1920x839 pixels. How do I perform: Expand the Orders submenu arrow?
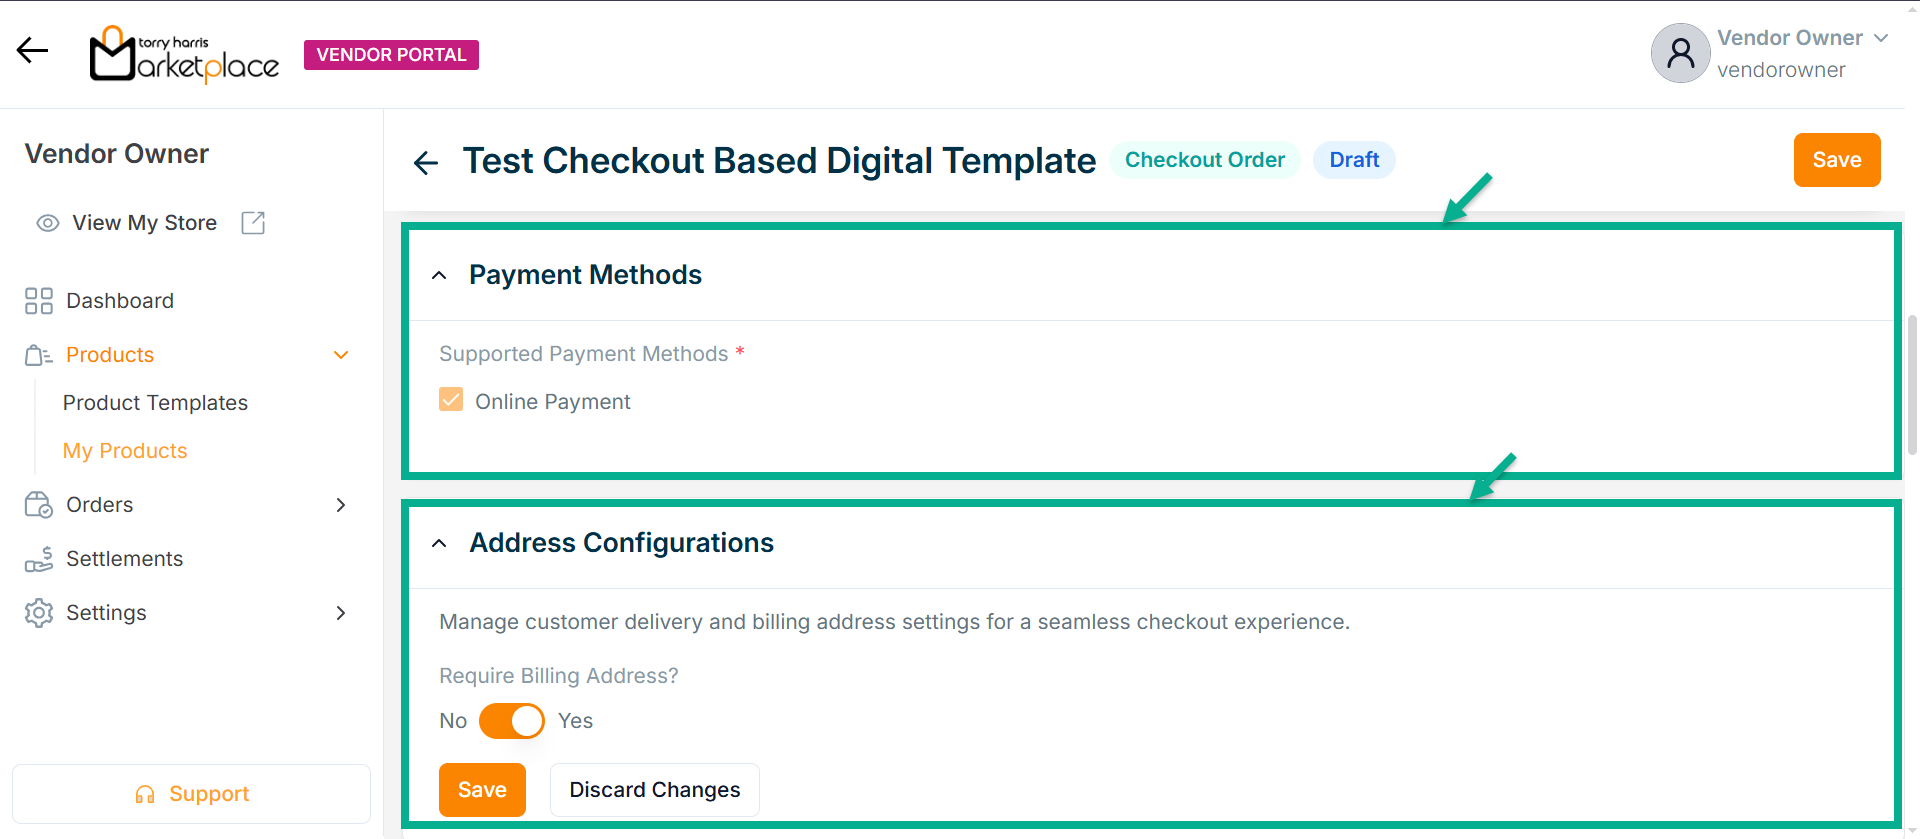tap(341, 505)
